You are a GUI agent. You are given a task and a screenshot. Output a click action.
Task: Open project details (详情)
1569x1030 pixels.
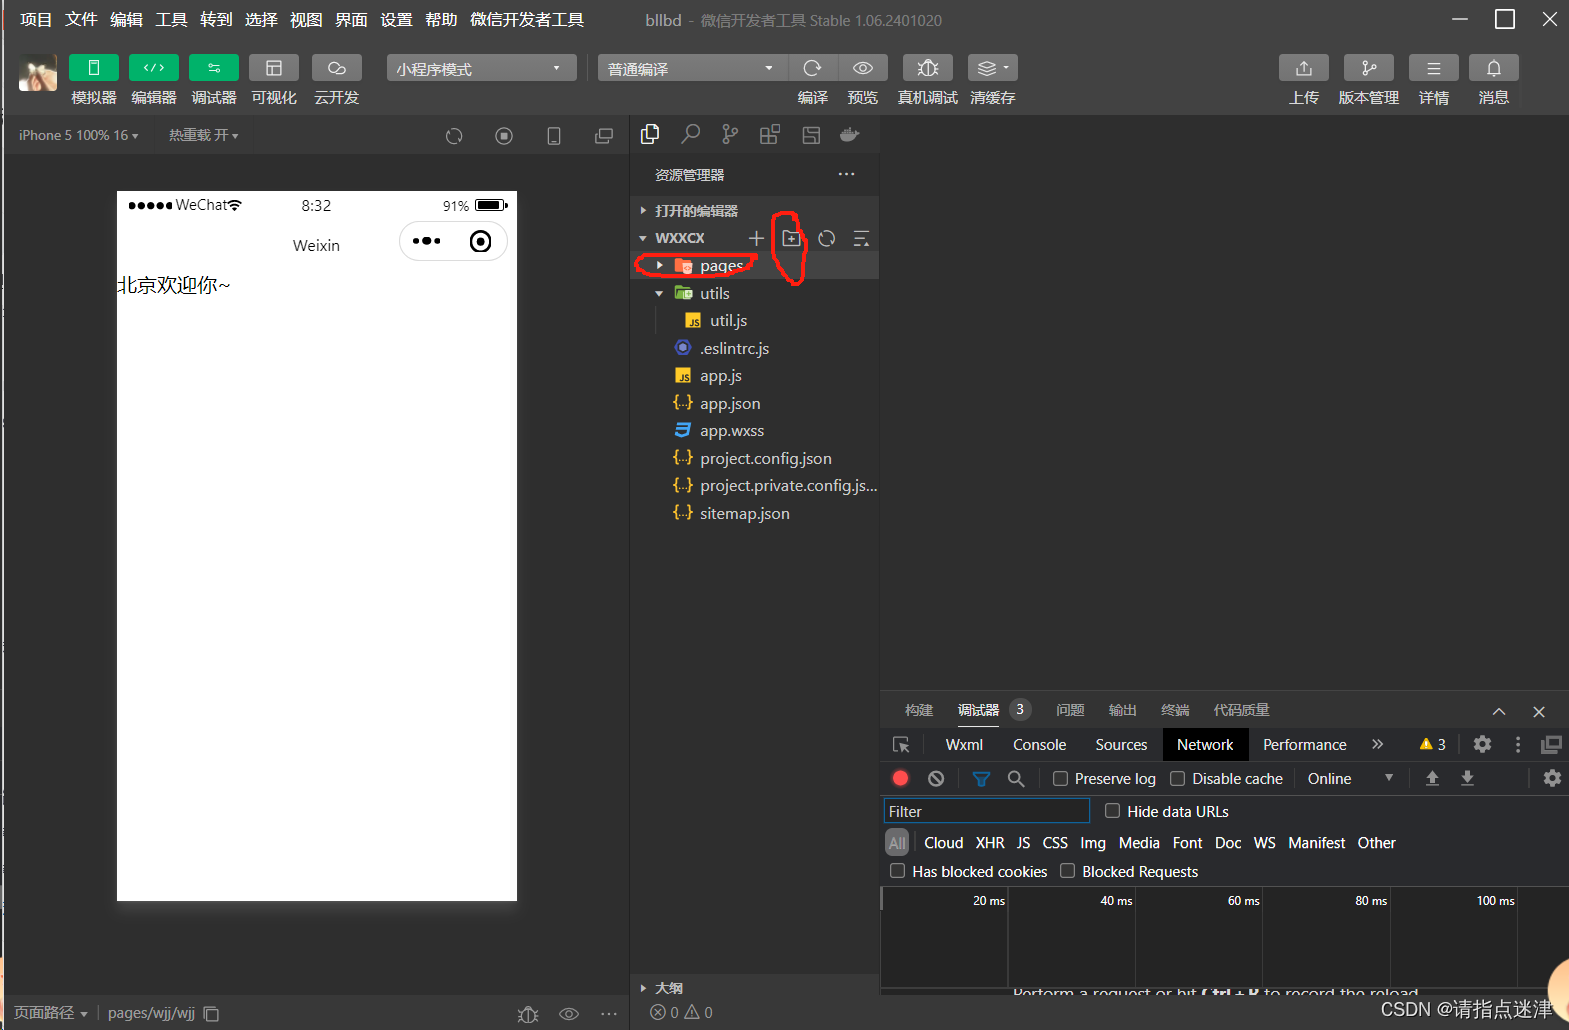coord(1434,68)
